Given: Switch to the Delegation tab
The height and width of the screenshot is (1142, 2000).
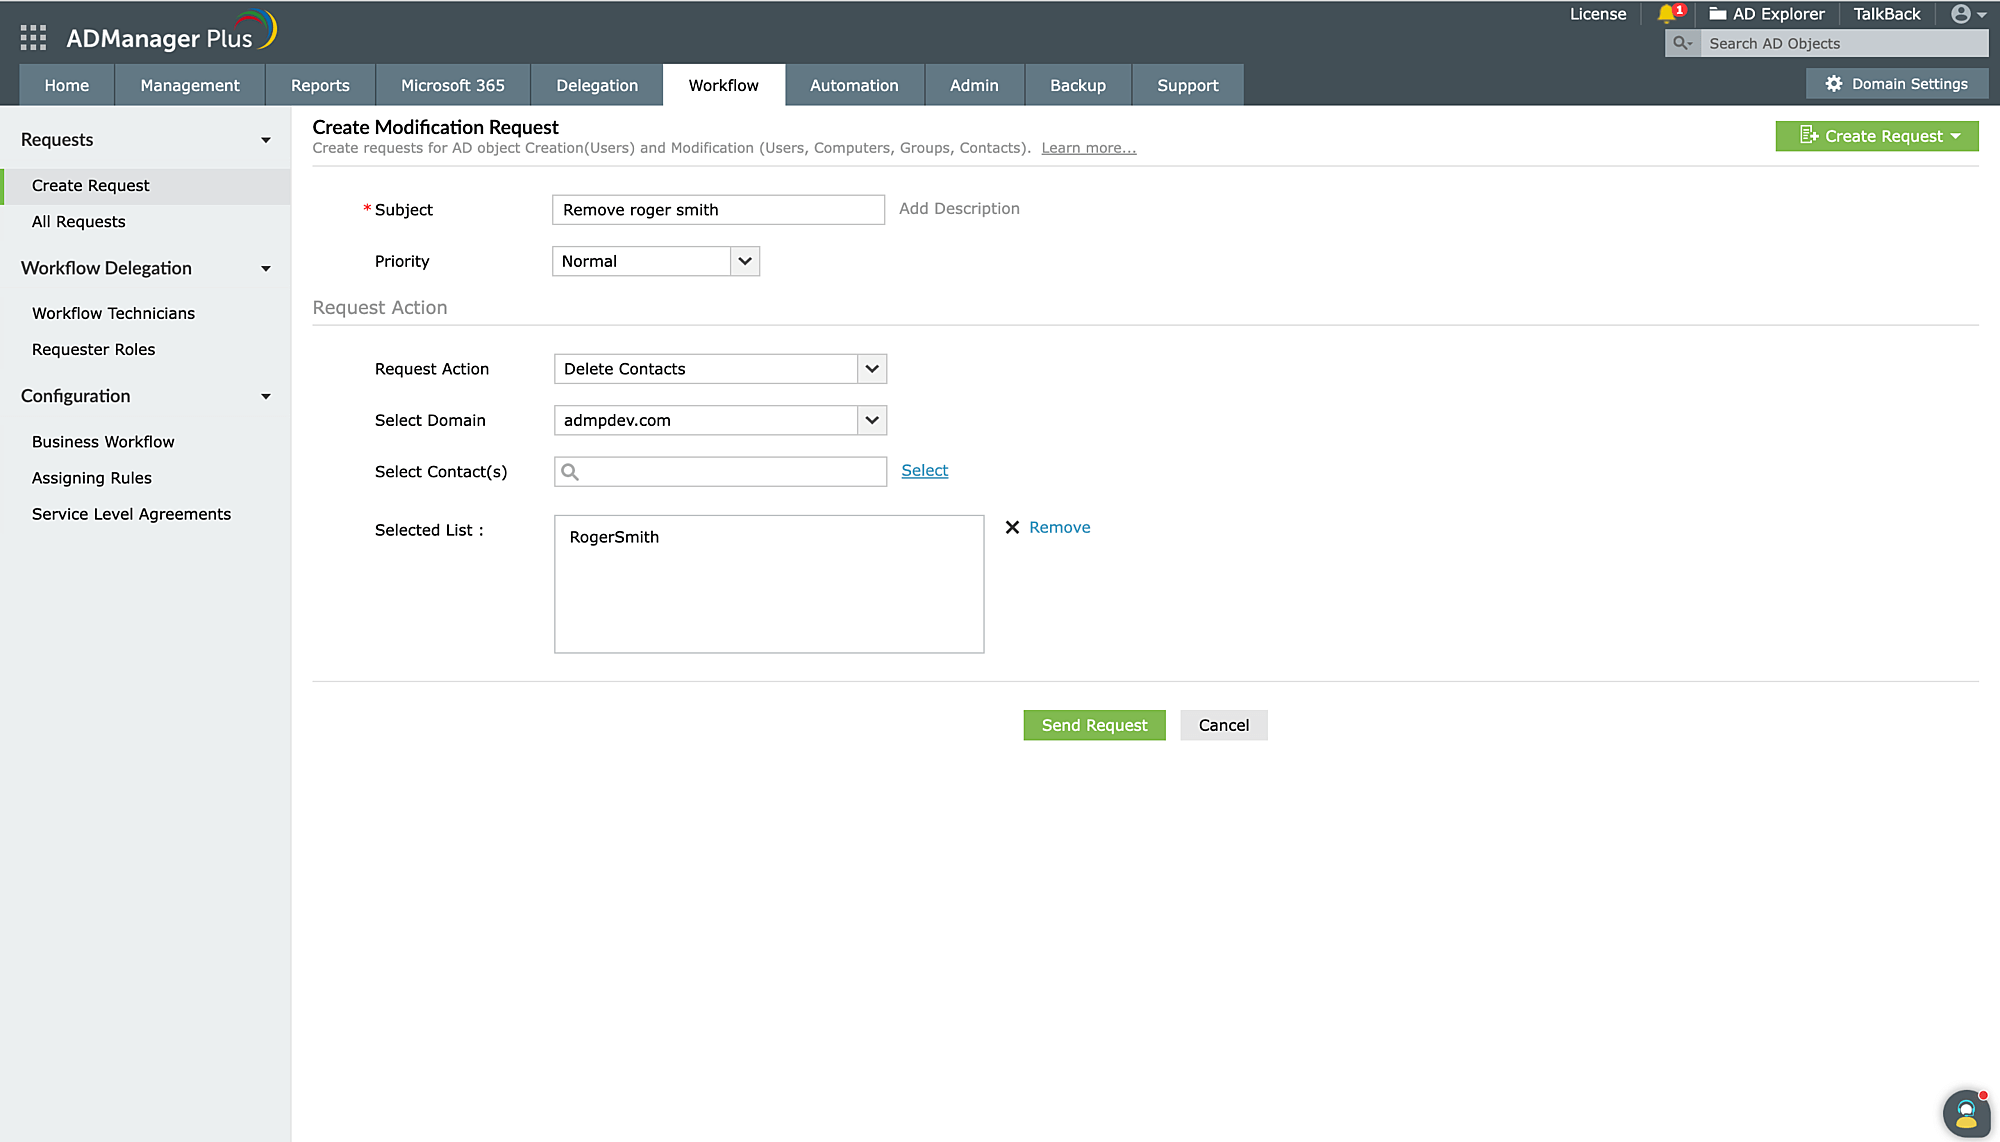Looking at the screenshot, I should [x=597, y=86].
